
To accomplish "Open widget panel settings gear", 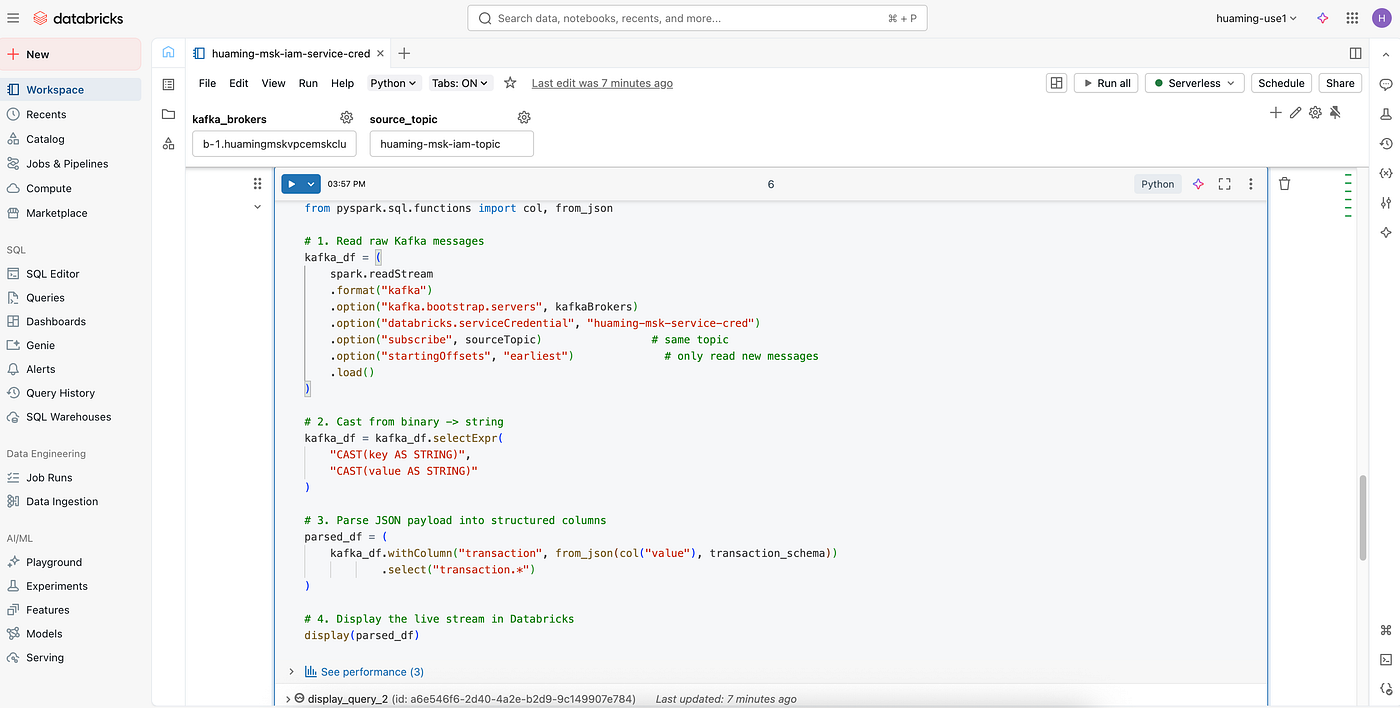I will coord(1315,113).
